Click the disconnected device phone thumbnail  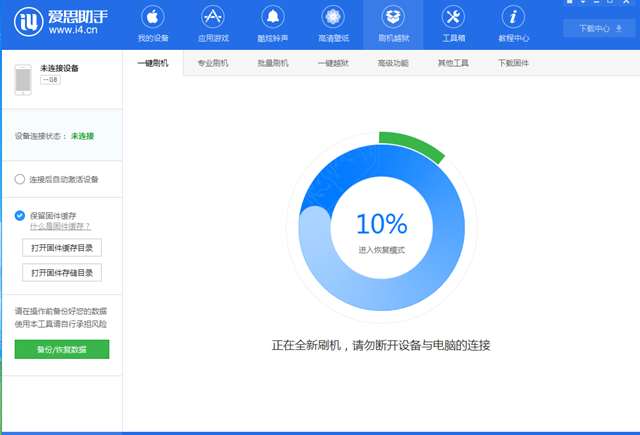(24, 79)
